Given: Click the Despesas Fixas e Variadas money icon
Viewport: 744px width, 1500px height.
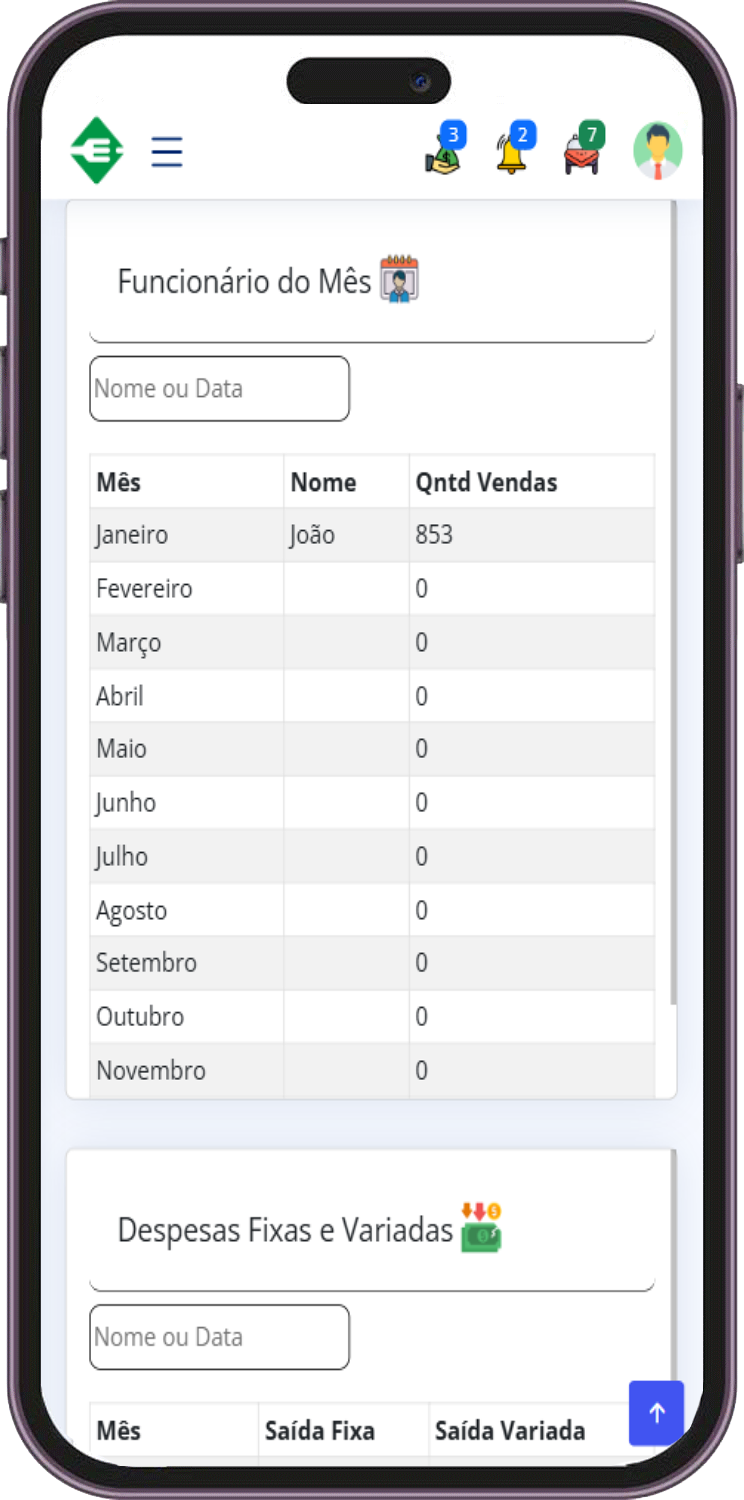Looking at the screenshot, I should (x=481, y=1228).
